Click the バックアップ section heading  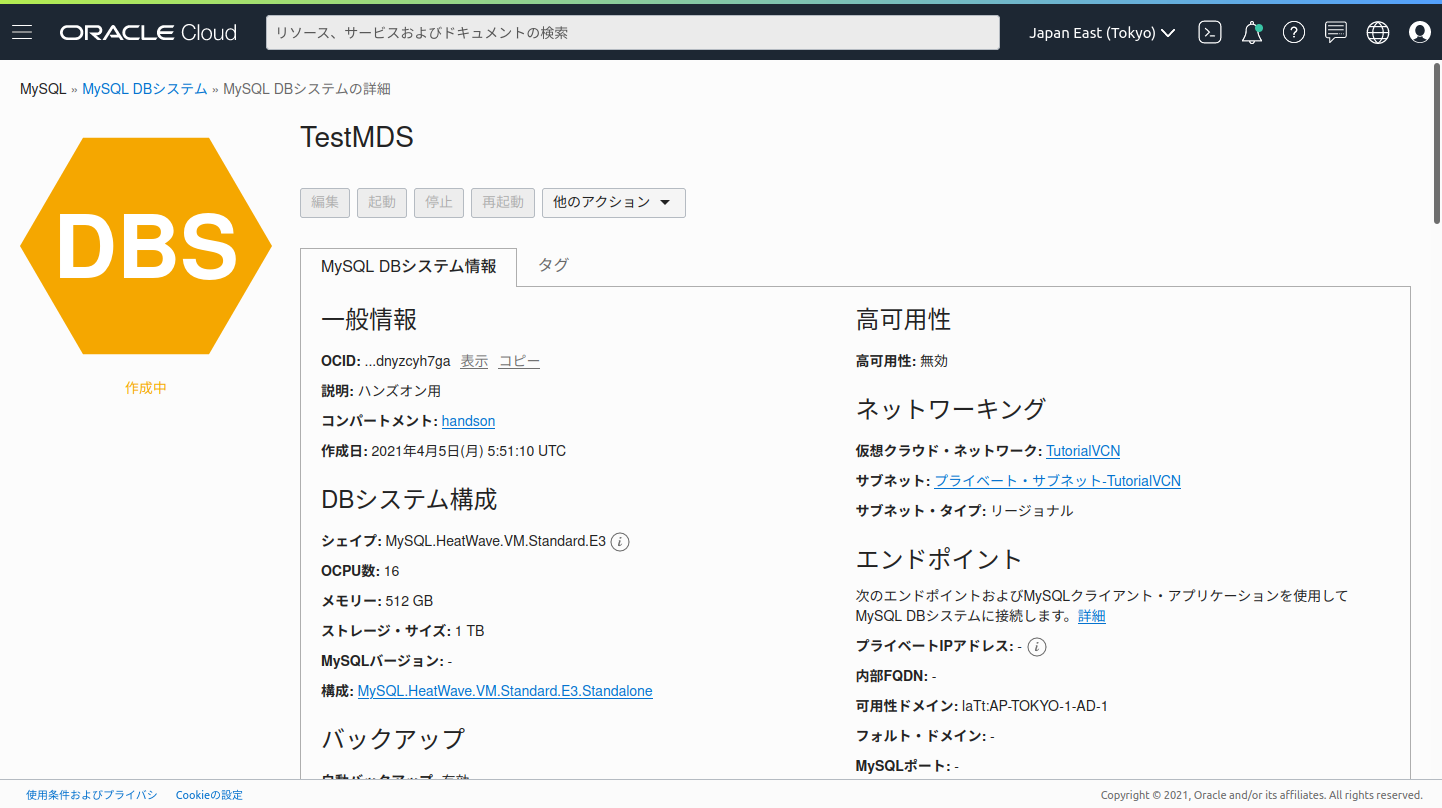click(393, 739)
